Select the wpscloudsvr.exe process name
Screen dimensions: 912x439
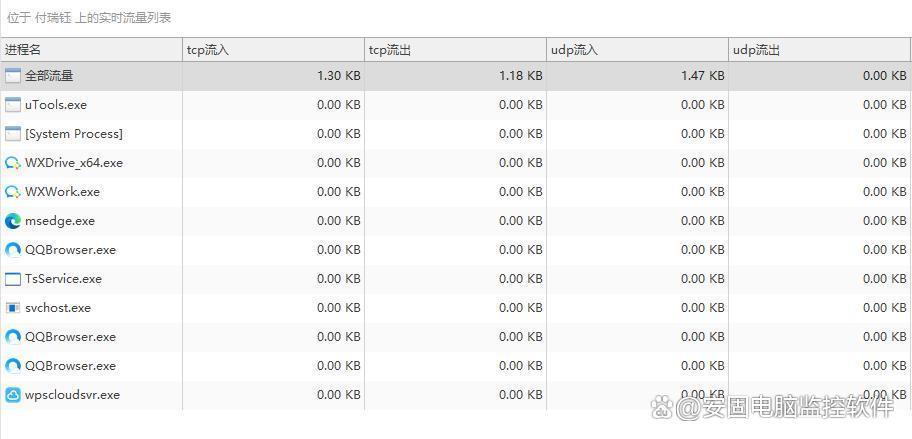point(73,395)
